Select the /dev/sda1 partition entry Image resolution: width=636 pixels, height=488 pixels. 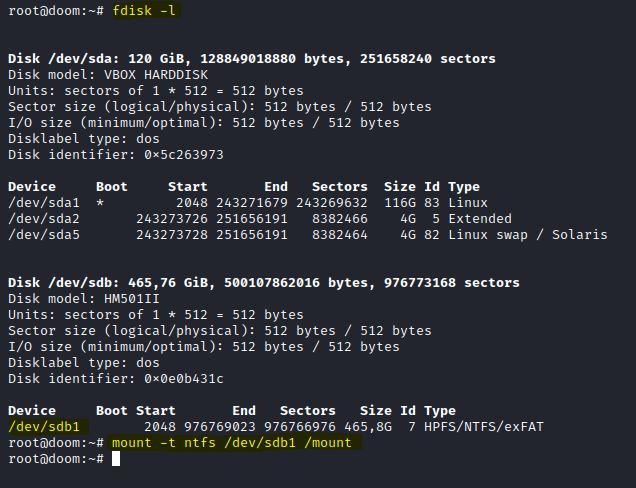pyautogui.click(x=43, y=203)
